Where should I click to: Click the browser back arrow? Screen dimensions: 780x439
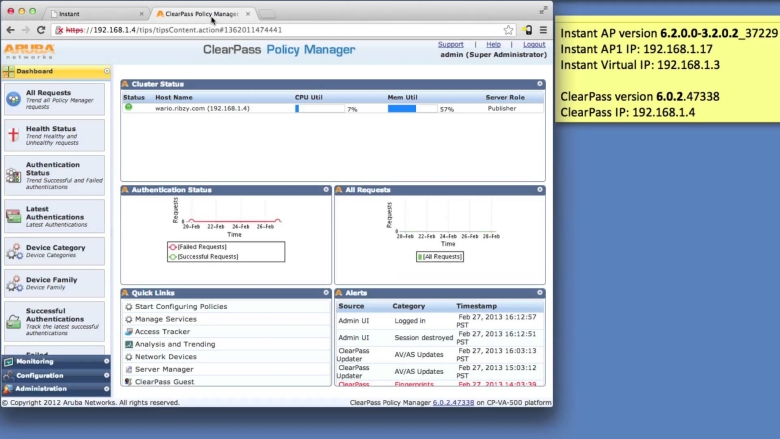tap(10, 30)
